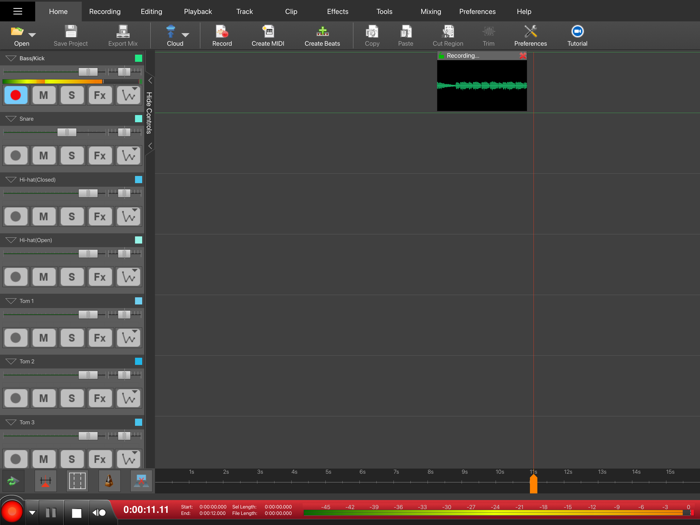
Task: Switch to the Recording tab
Action: pos(104,12)
